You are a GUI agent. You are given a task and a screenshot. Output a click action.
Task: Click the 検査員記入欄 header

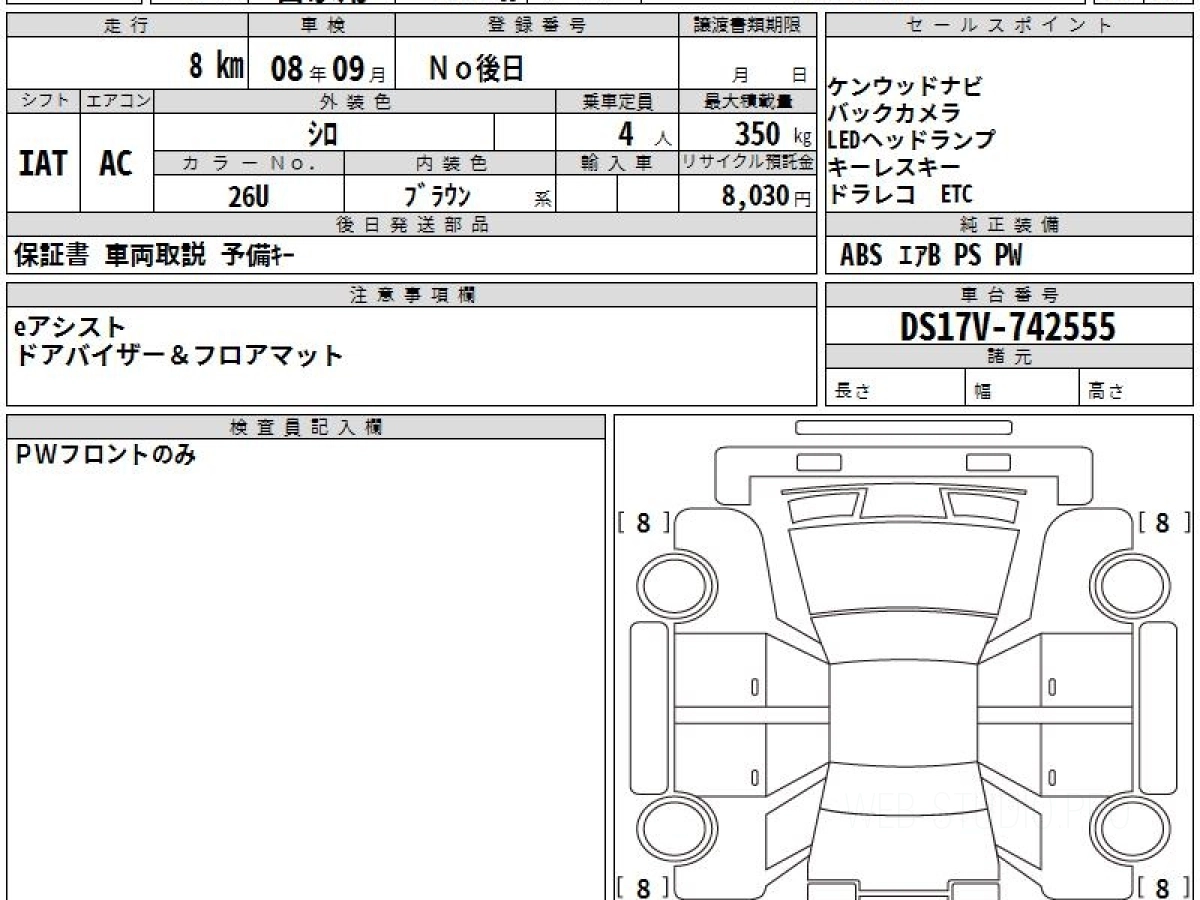coord(306,427)
